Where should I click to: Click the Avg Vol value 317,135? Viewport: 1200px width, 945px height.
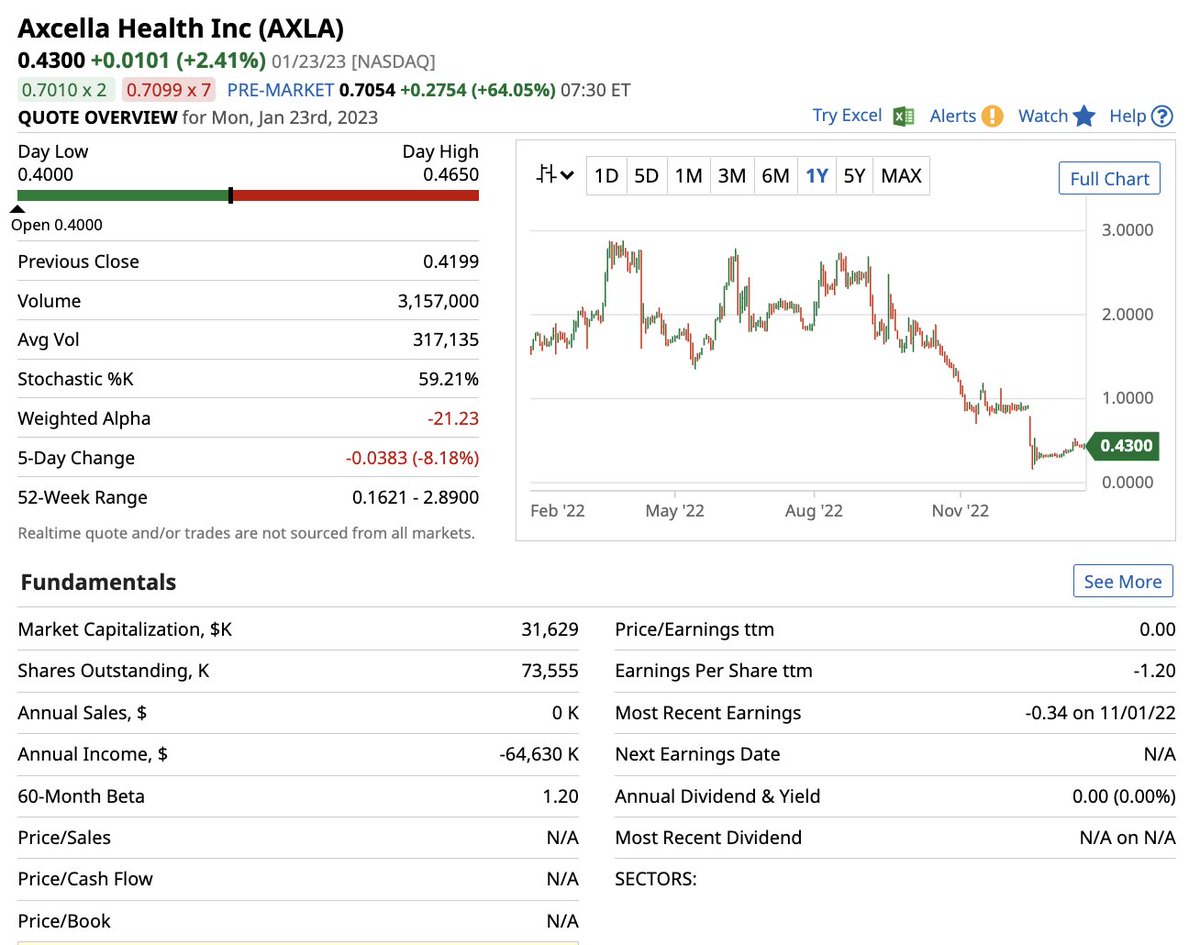point(446,340)
